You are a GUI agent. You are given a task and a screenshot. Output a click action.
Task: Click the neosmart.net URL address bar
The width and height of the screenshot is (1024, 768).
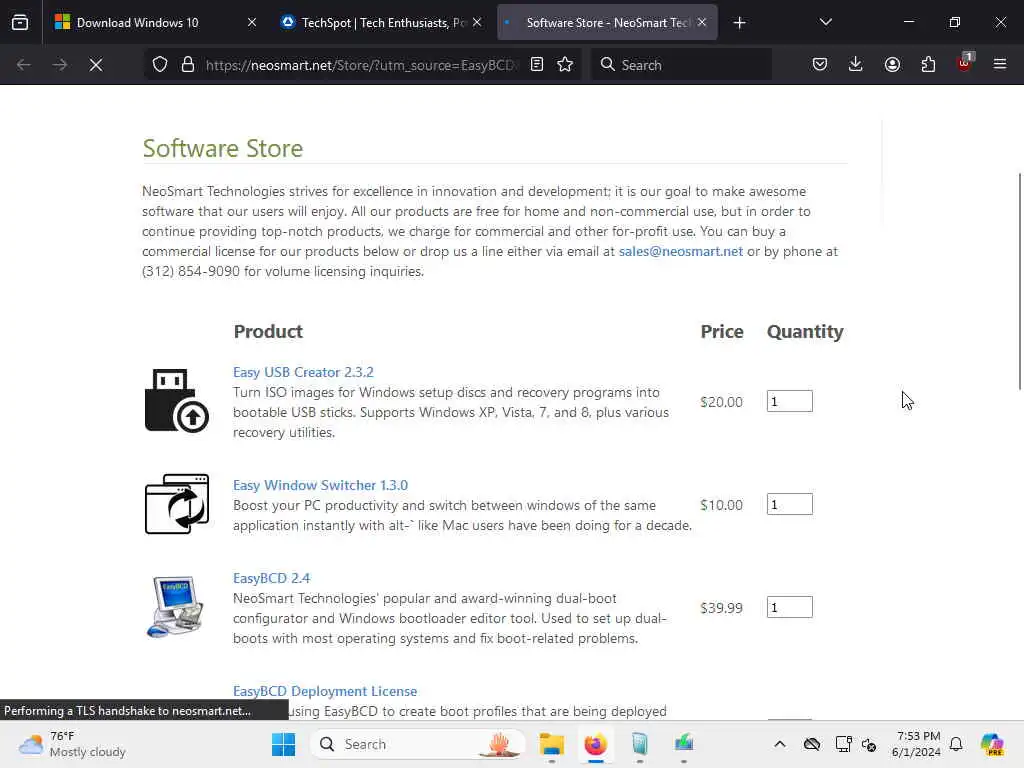[x=360, y=65]
